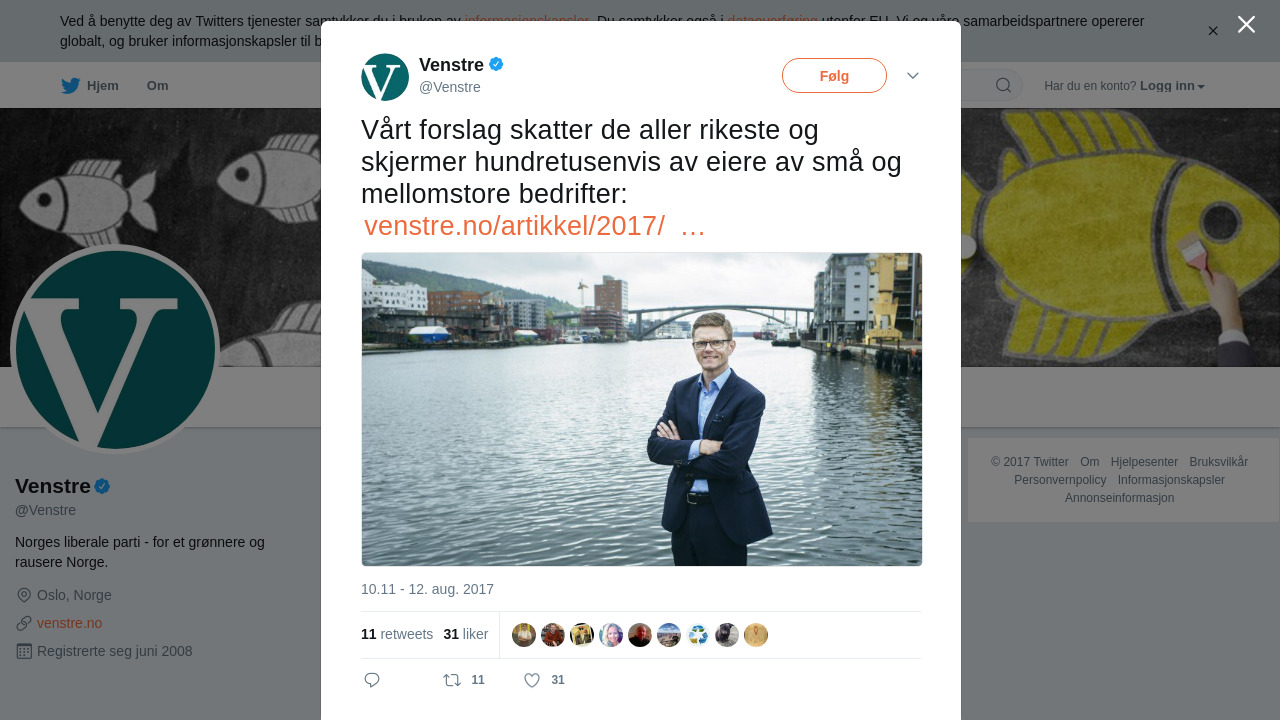The width and height of the screenshot is (1280, 720).
Task: Open the Logg inn dropdown
Action: pyautogui.click(x=1172, y=86)
